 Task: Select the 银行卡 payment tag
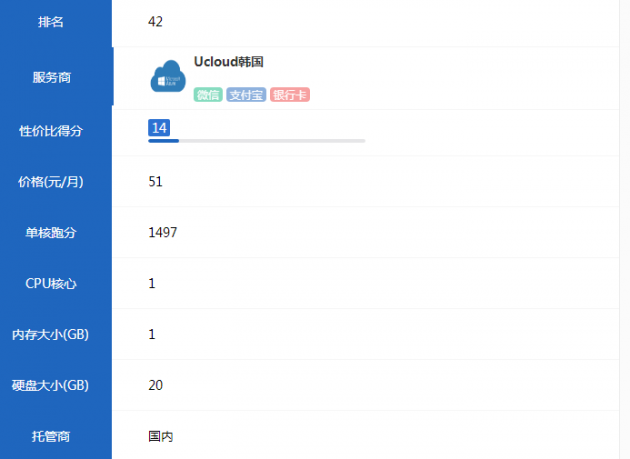(x=290, y=95)
